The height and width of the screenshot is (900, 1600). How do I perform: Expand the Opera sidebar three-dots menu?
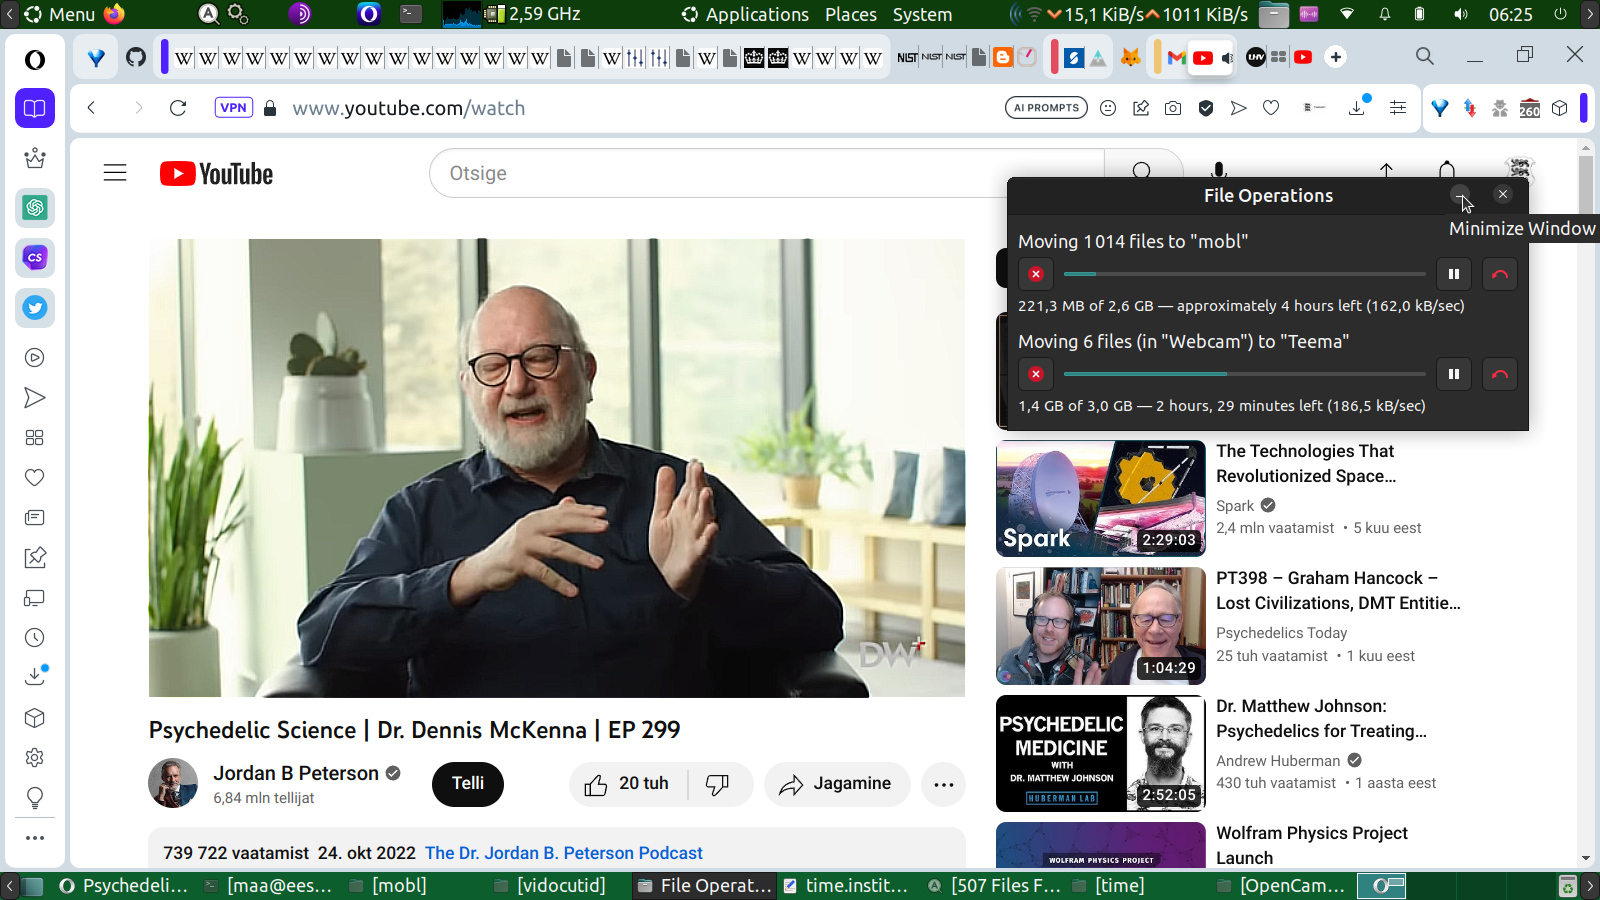click(x=35, y=838)
